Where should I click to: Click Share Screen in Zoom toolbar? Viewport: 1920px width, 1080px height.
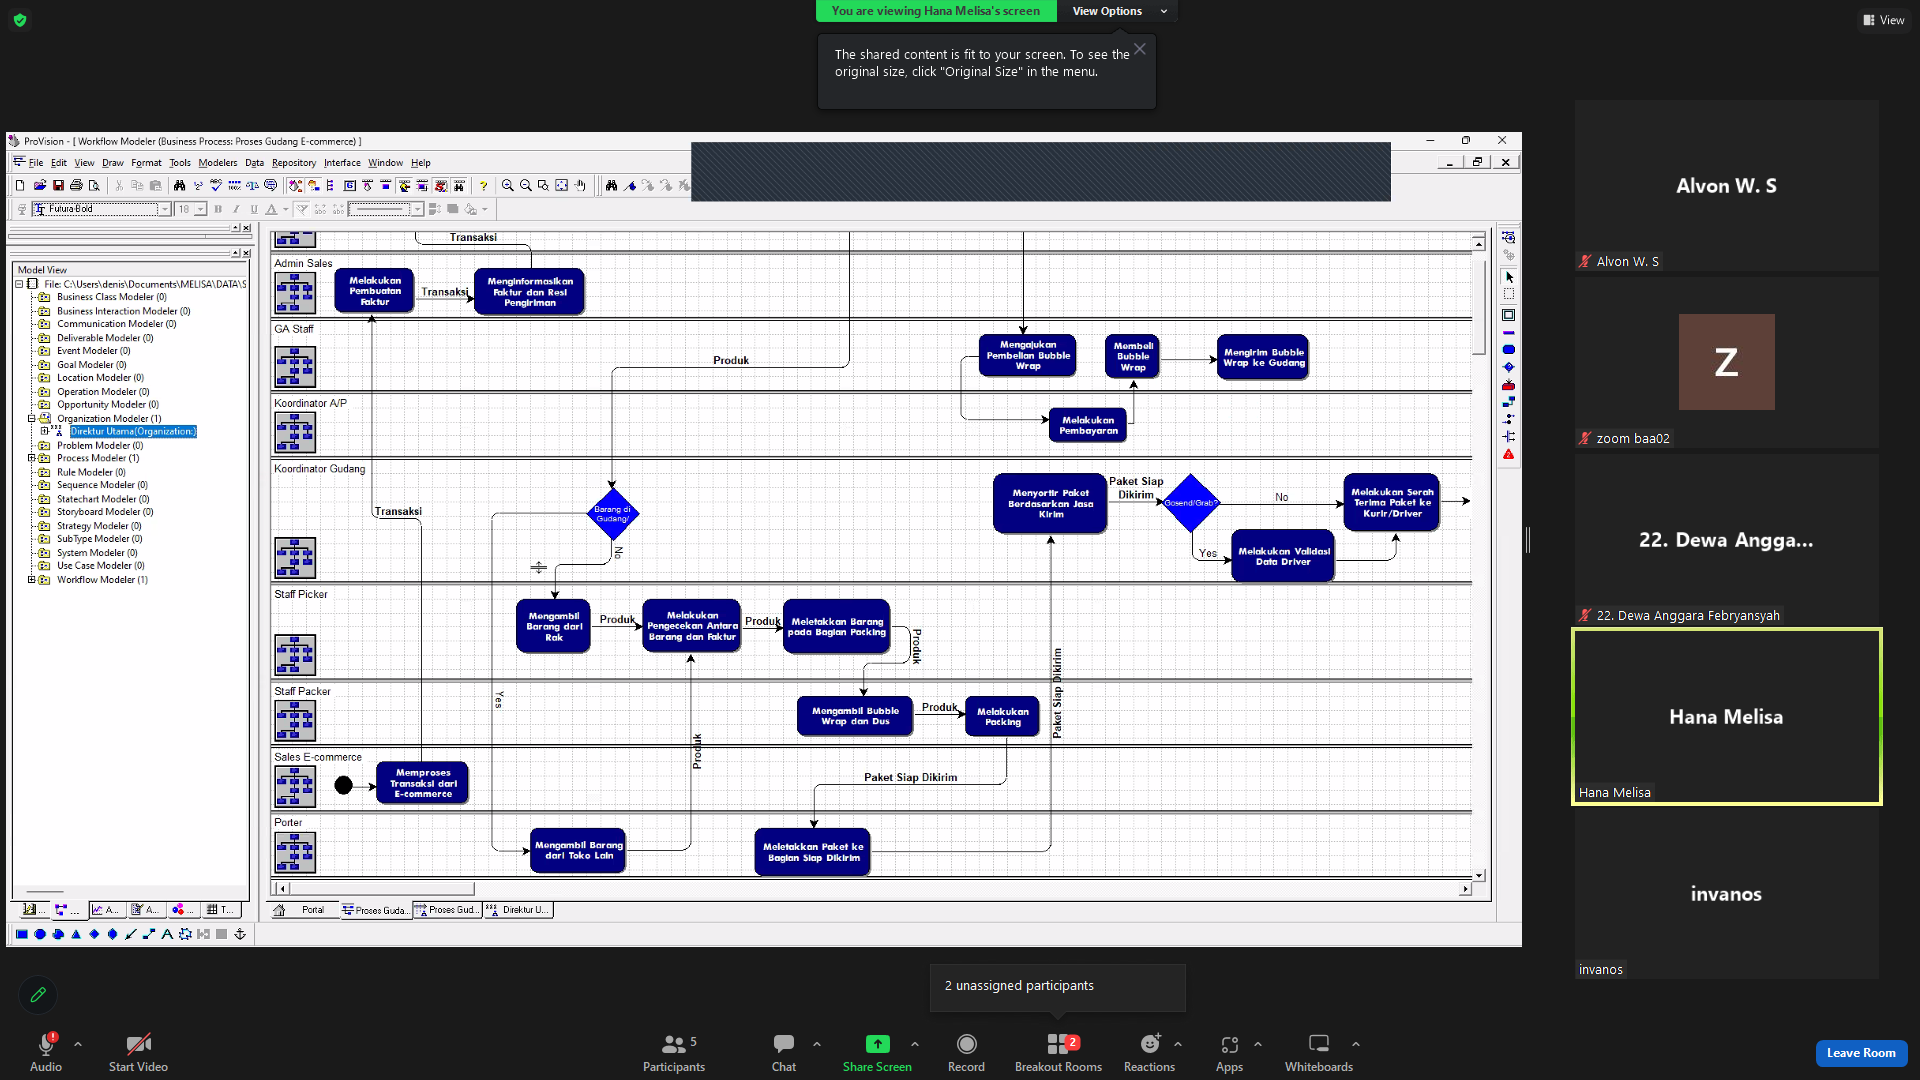877,1053
